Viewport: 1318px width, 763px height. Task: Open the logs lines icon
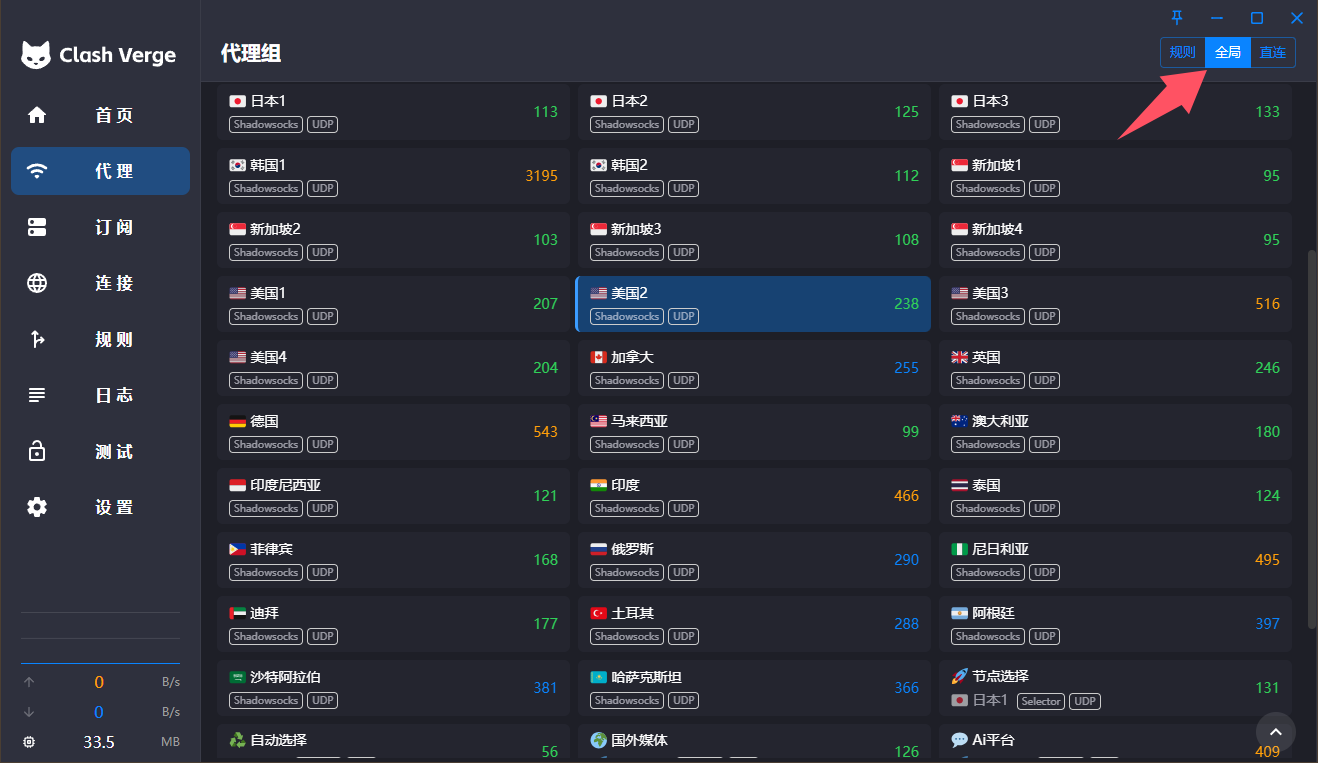[37, 395]
